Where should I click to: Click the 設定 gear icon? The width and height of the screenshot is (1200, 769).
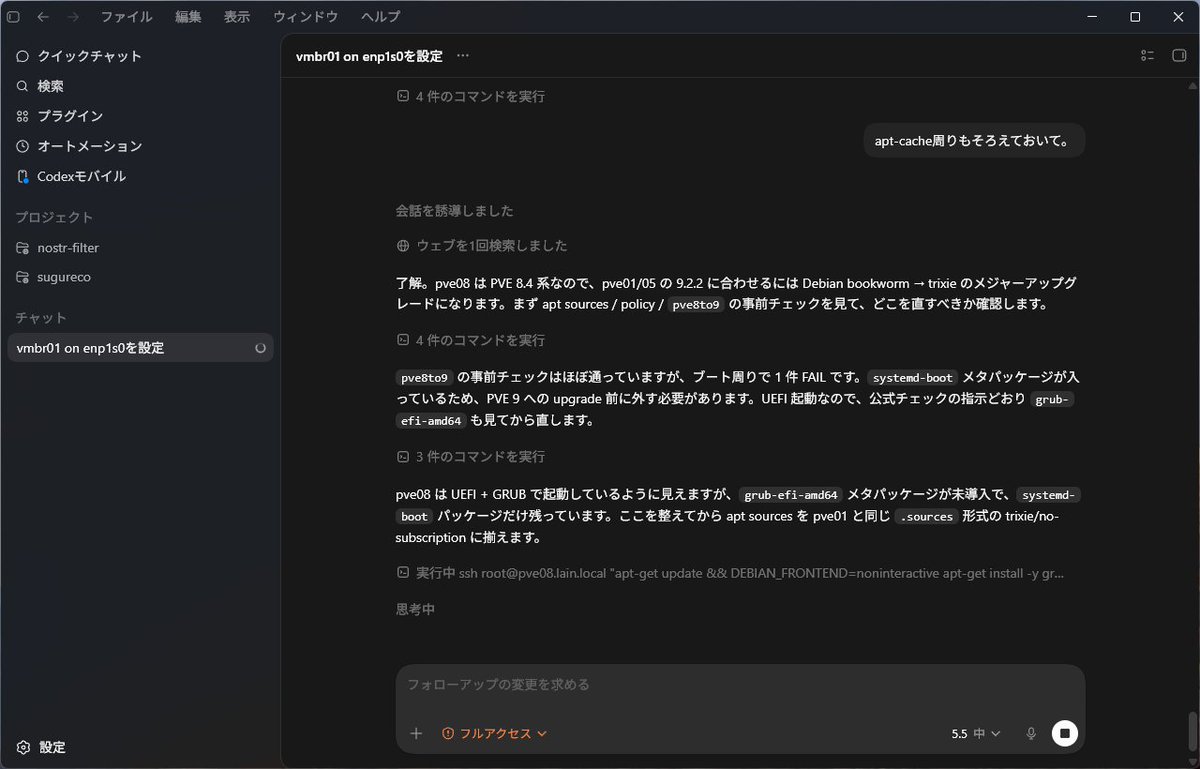(23, 747)
